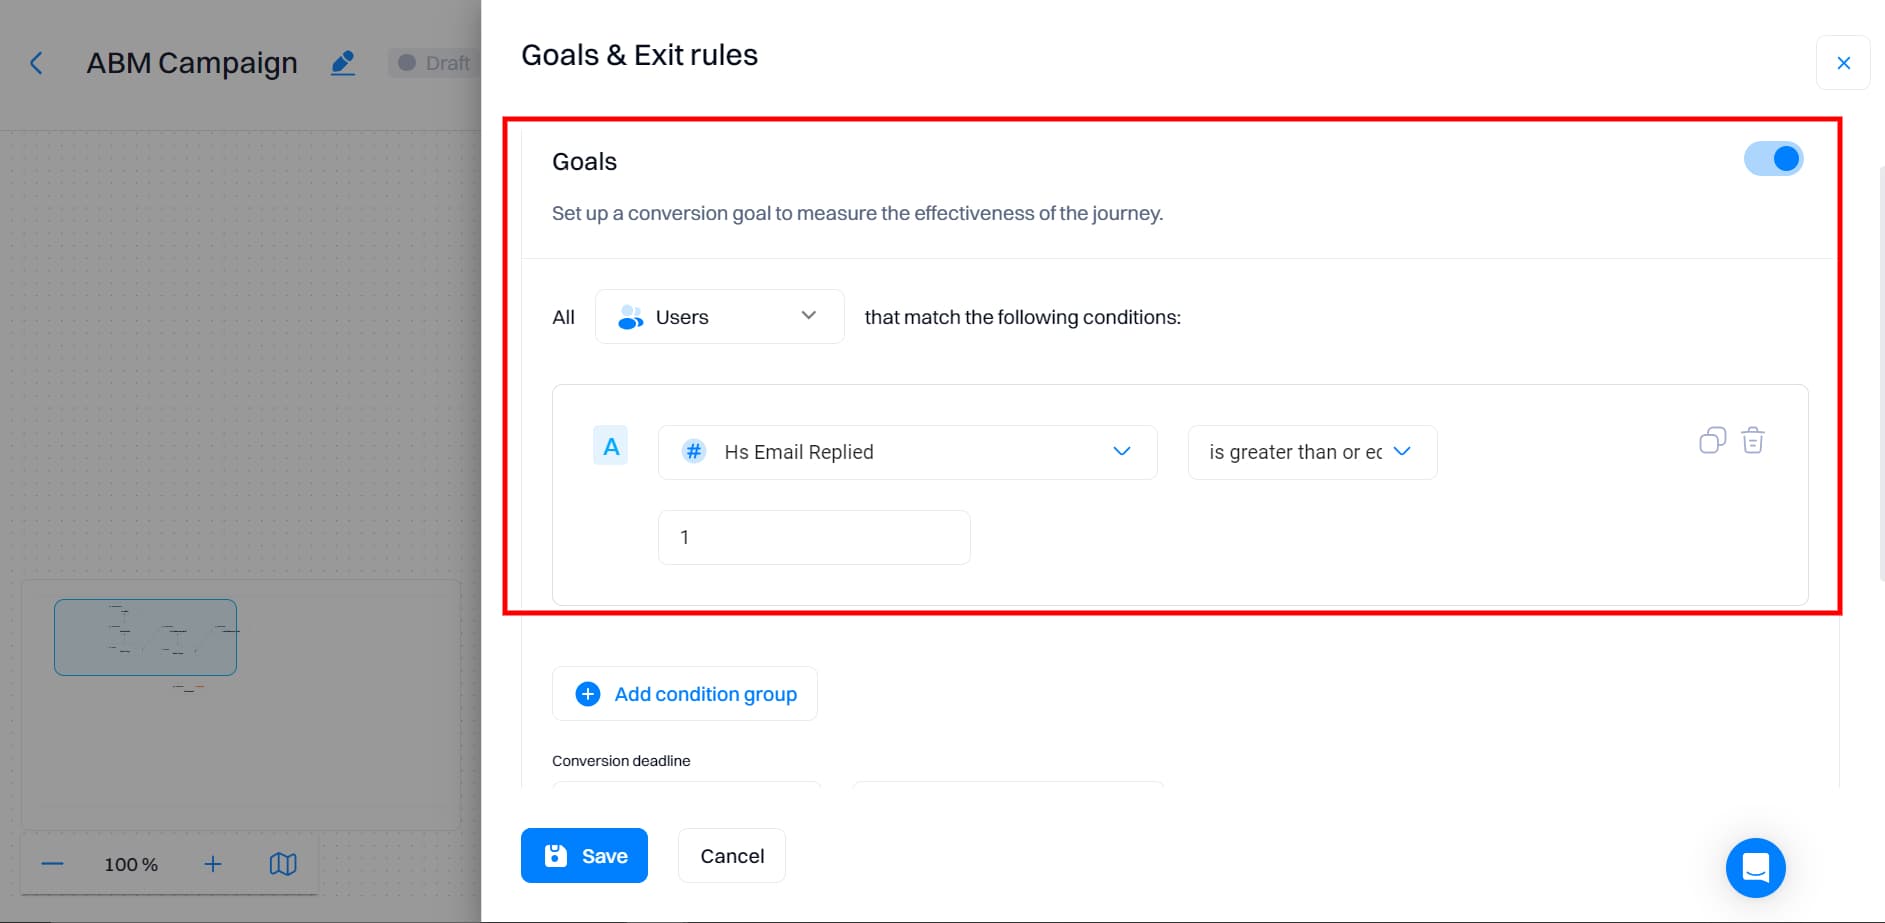Save the goal settings
The width and height of the screenshot is (1885, 923).
click(x=584, y=855)
